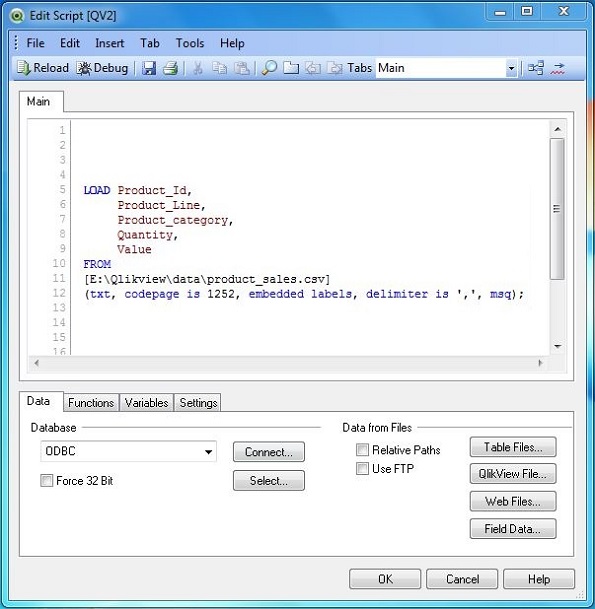Confirm with the OK button

point(385,579)
